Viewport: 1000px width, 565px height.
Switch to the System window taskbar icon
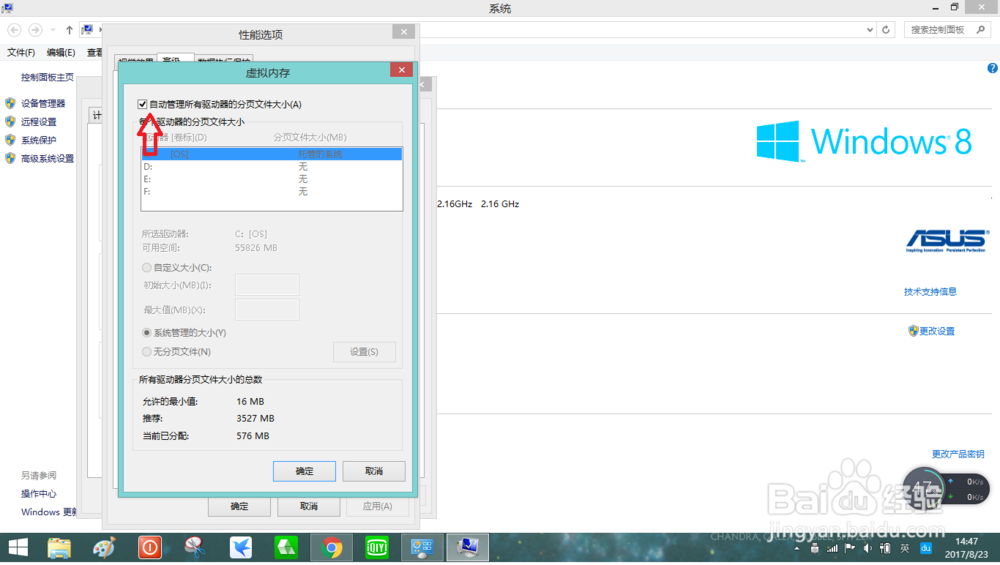click(467, 548)
